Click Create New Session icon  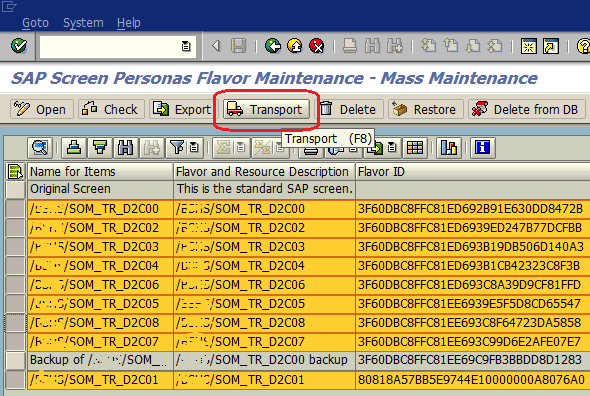[x=528, y=46]
